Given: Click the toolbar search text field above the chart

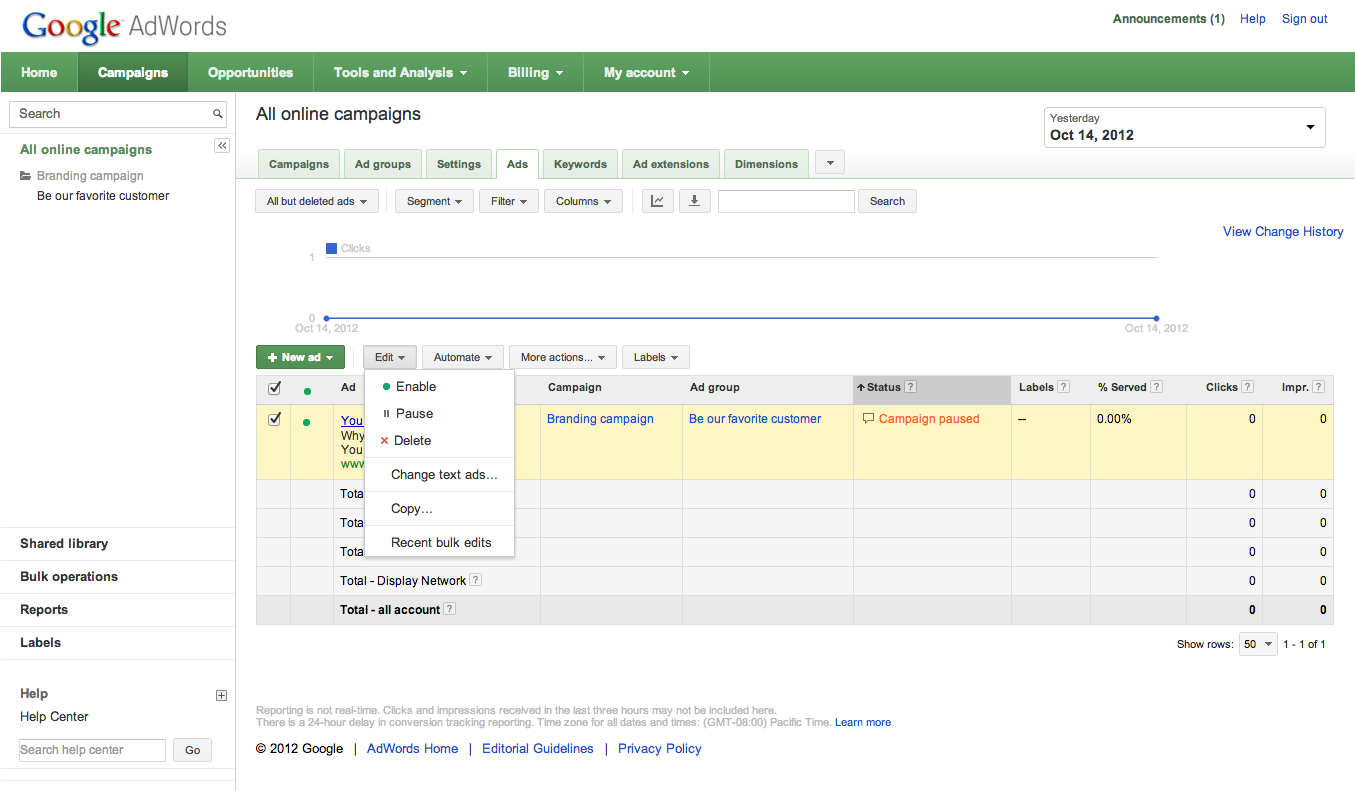Looking at the screenshot, I should tap(786, 201).
